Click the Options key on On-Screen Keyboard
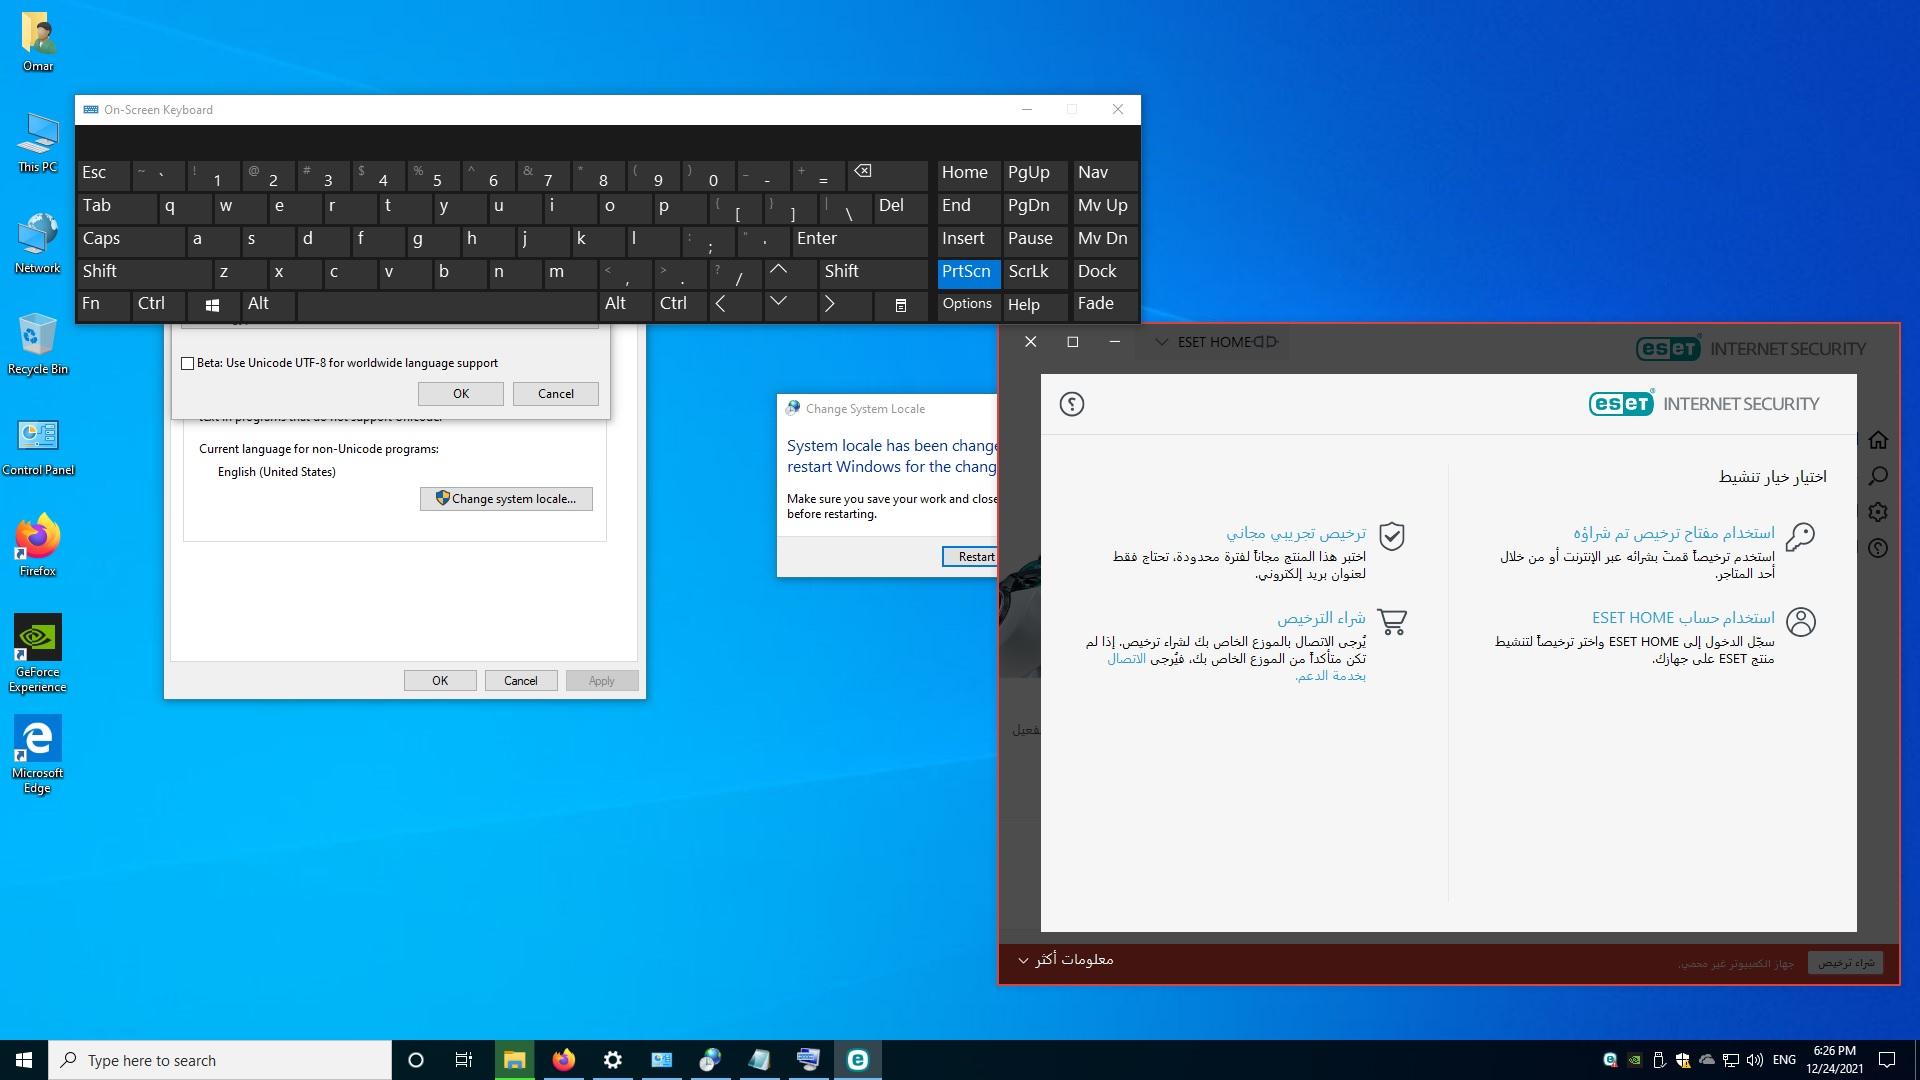1920x1080 pixels. point(968,304)
